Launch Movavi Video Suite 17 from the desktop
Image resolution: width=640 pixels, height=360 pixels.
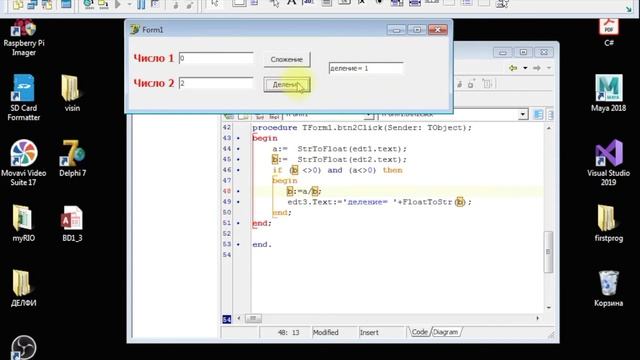(x=24, y=163)
